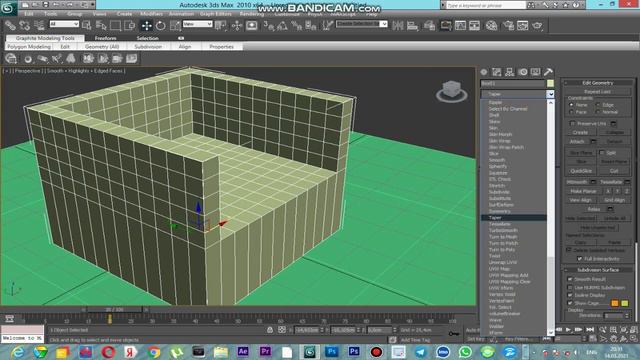Select the Select and Scale tool
Image resolution: width=640 pixels, height=360 pixels.
tap(175, 26)
